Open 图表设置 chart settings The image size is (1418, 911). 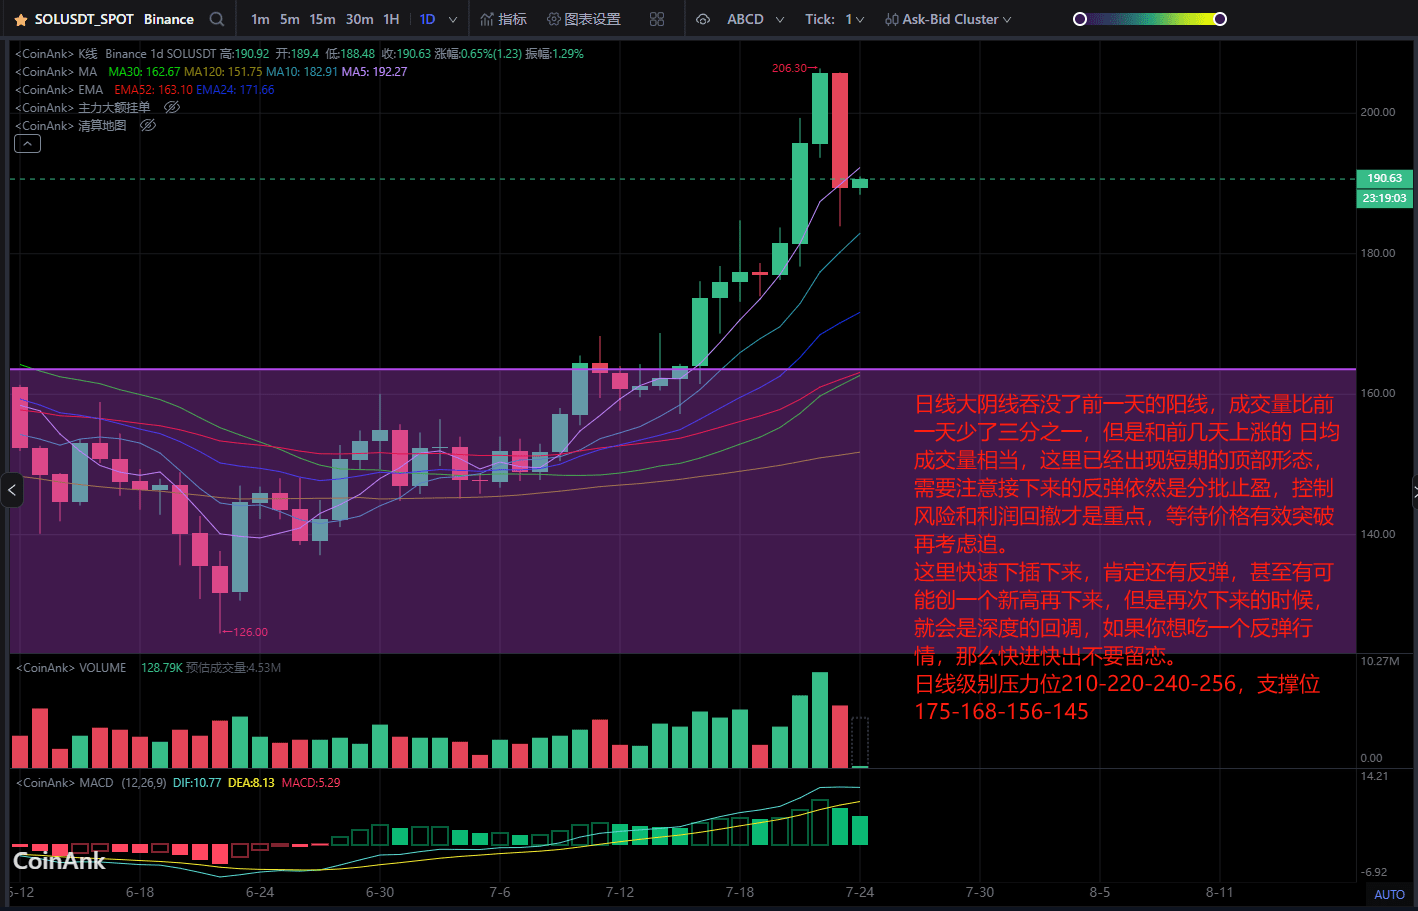tap(584, 19)
